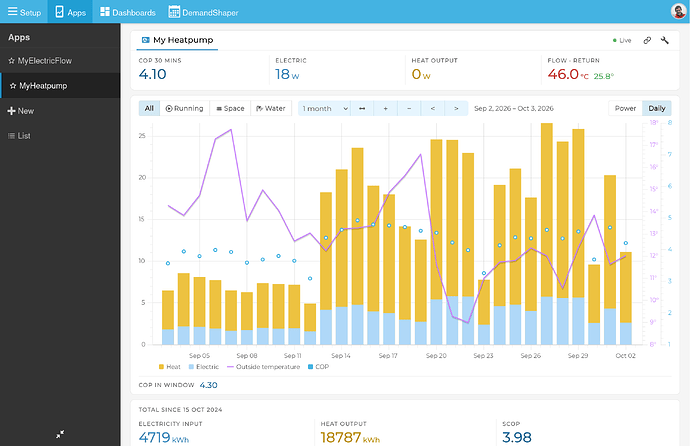This screenshot has width=690, height=446.
Task: Filter chart by Running
Action: 184,108
